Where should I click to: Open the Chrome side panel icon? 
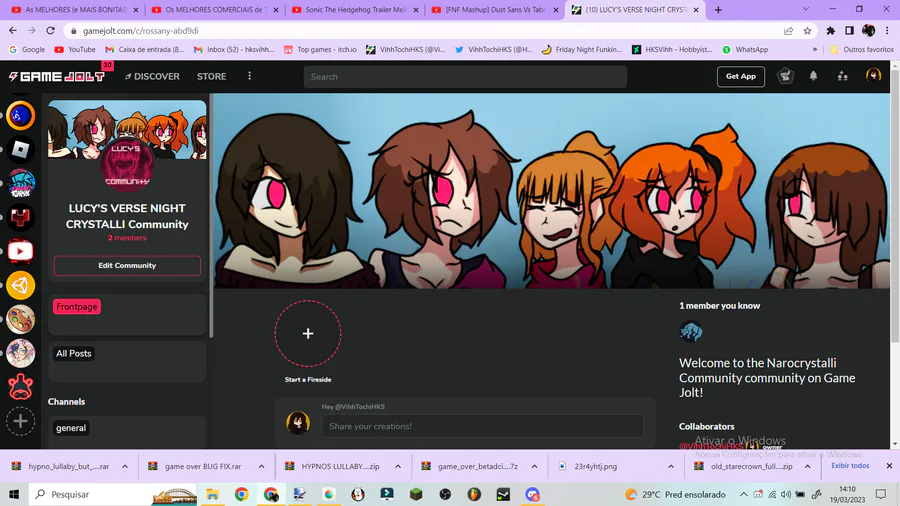[849, 30]
